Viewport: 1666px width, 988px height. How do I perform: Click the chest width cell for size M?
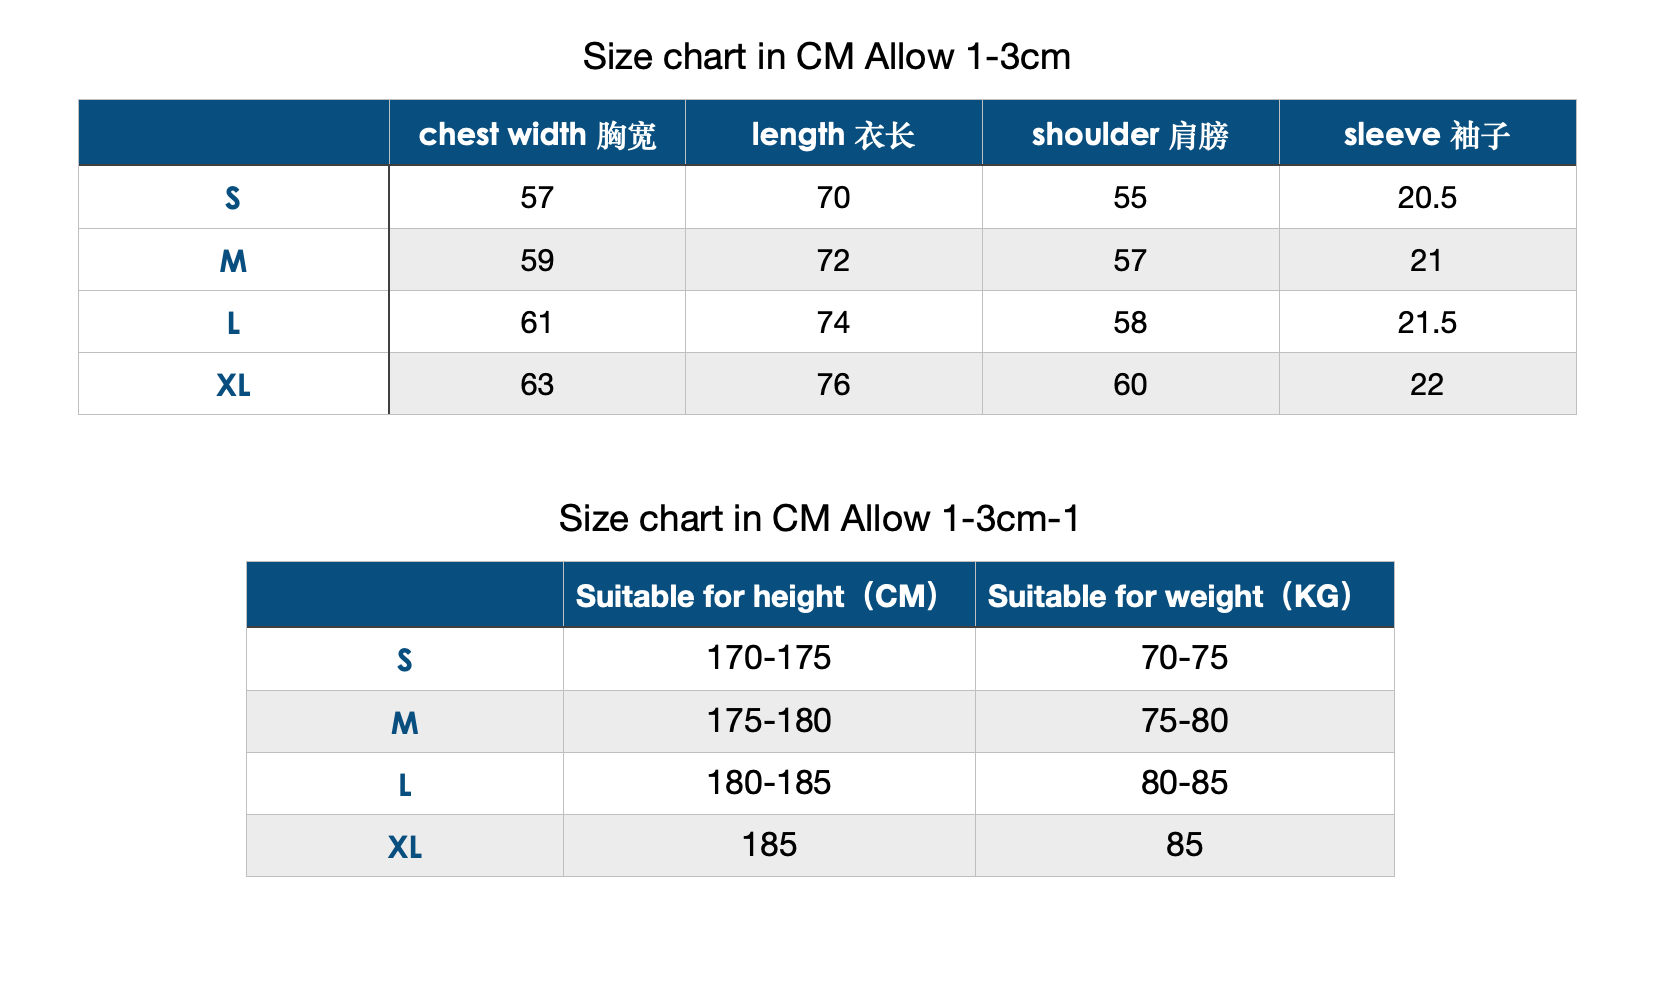click(537, 261)
